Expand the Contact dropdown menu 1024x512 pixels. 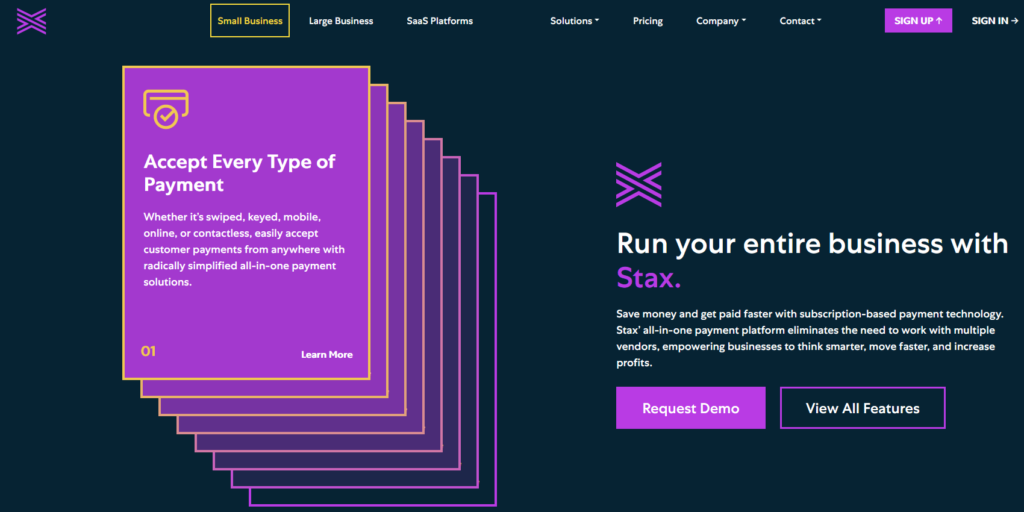tap(800, 21)
